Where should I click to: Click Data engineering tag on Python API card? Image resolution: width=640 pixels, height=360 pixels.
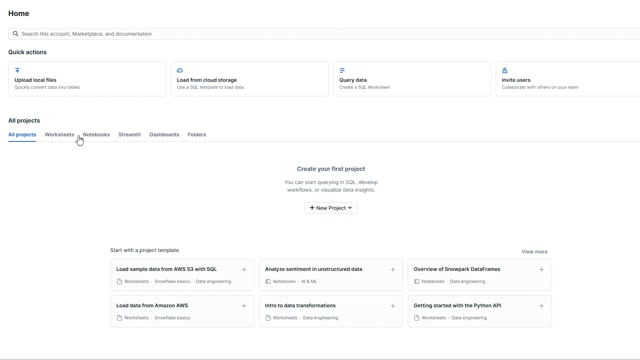[469, 318]
